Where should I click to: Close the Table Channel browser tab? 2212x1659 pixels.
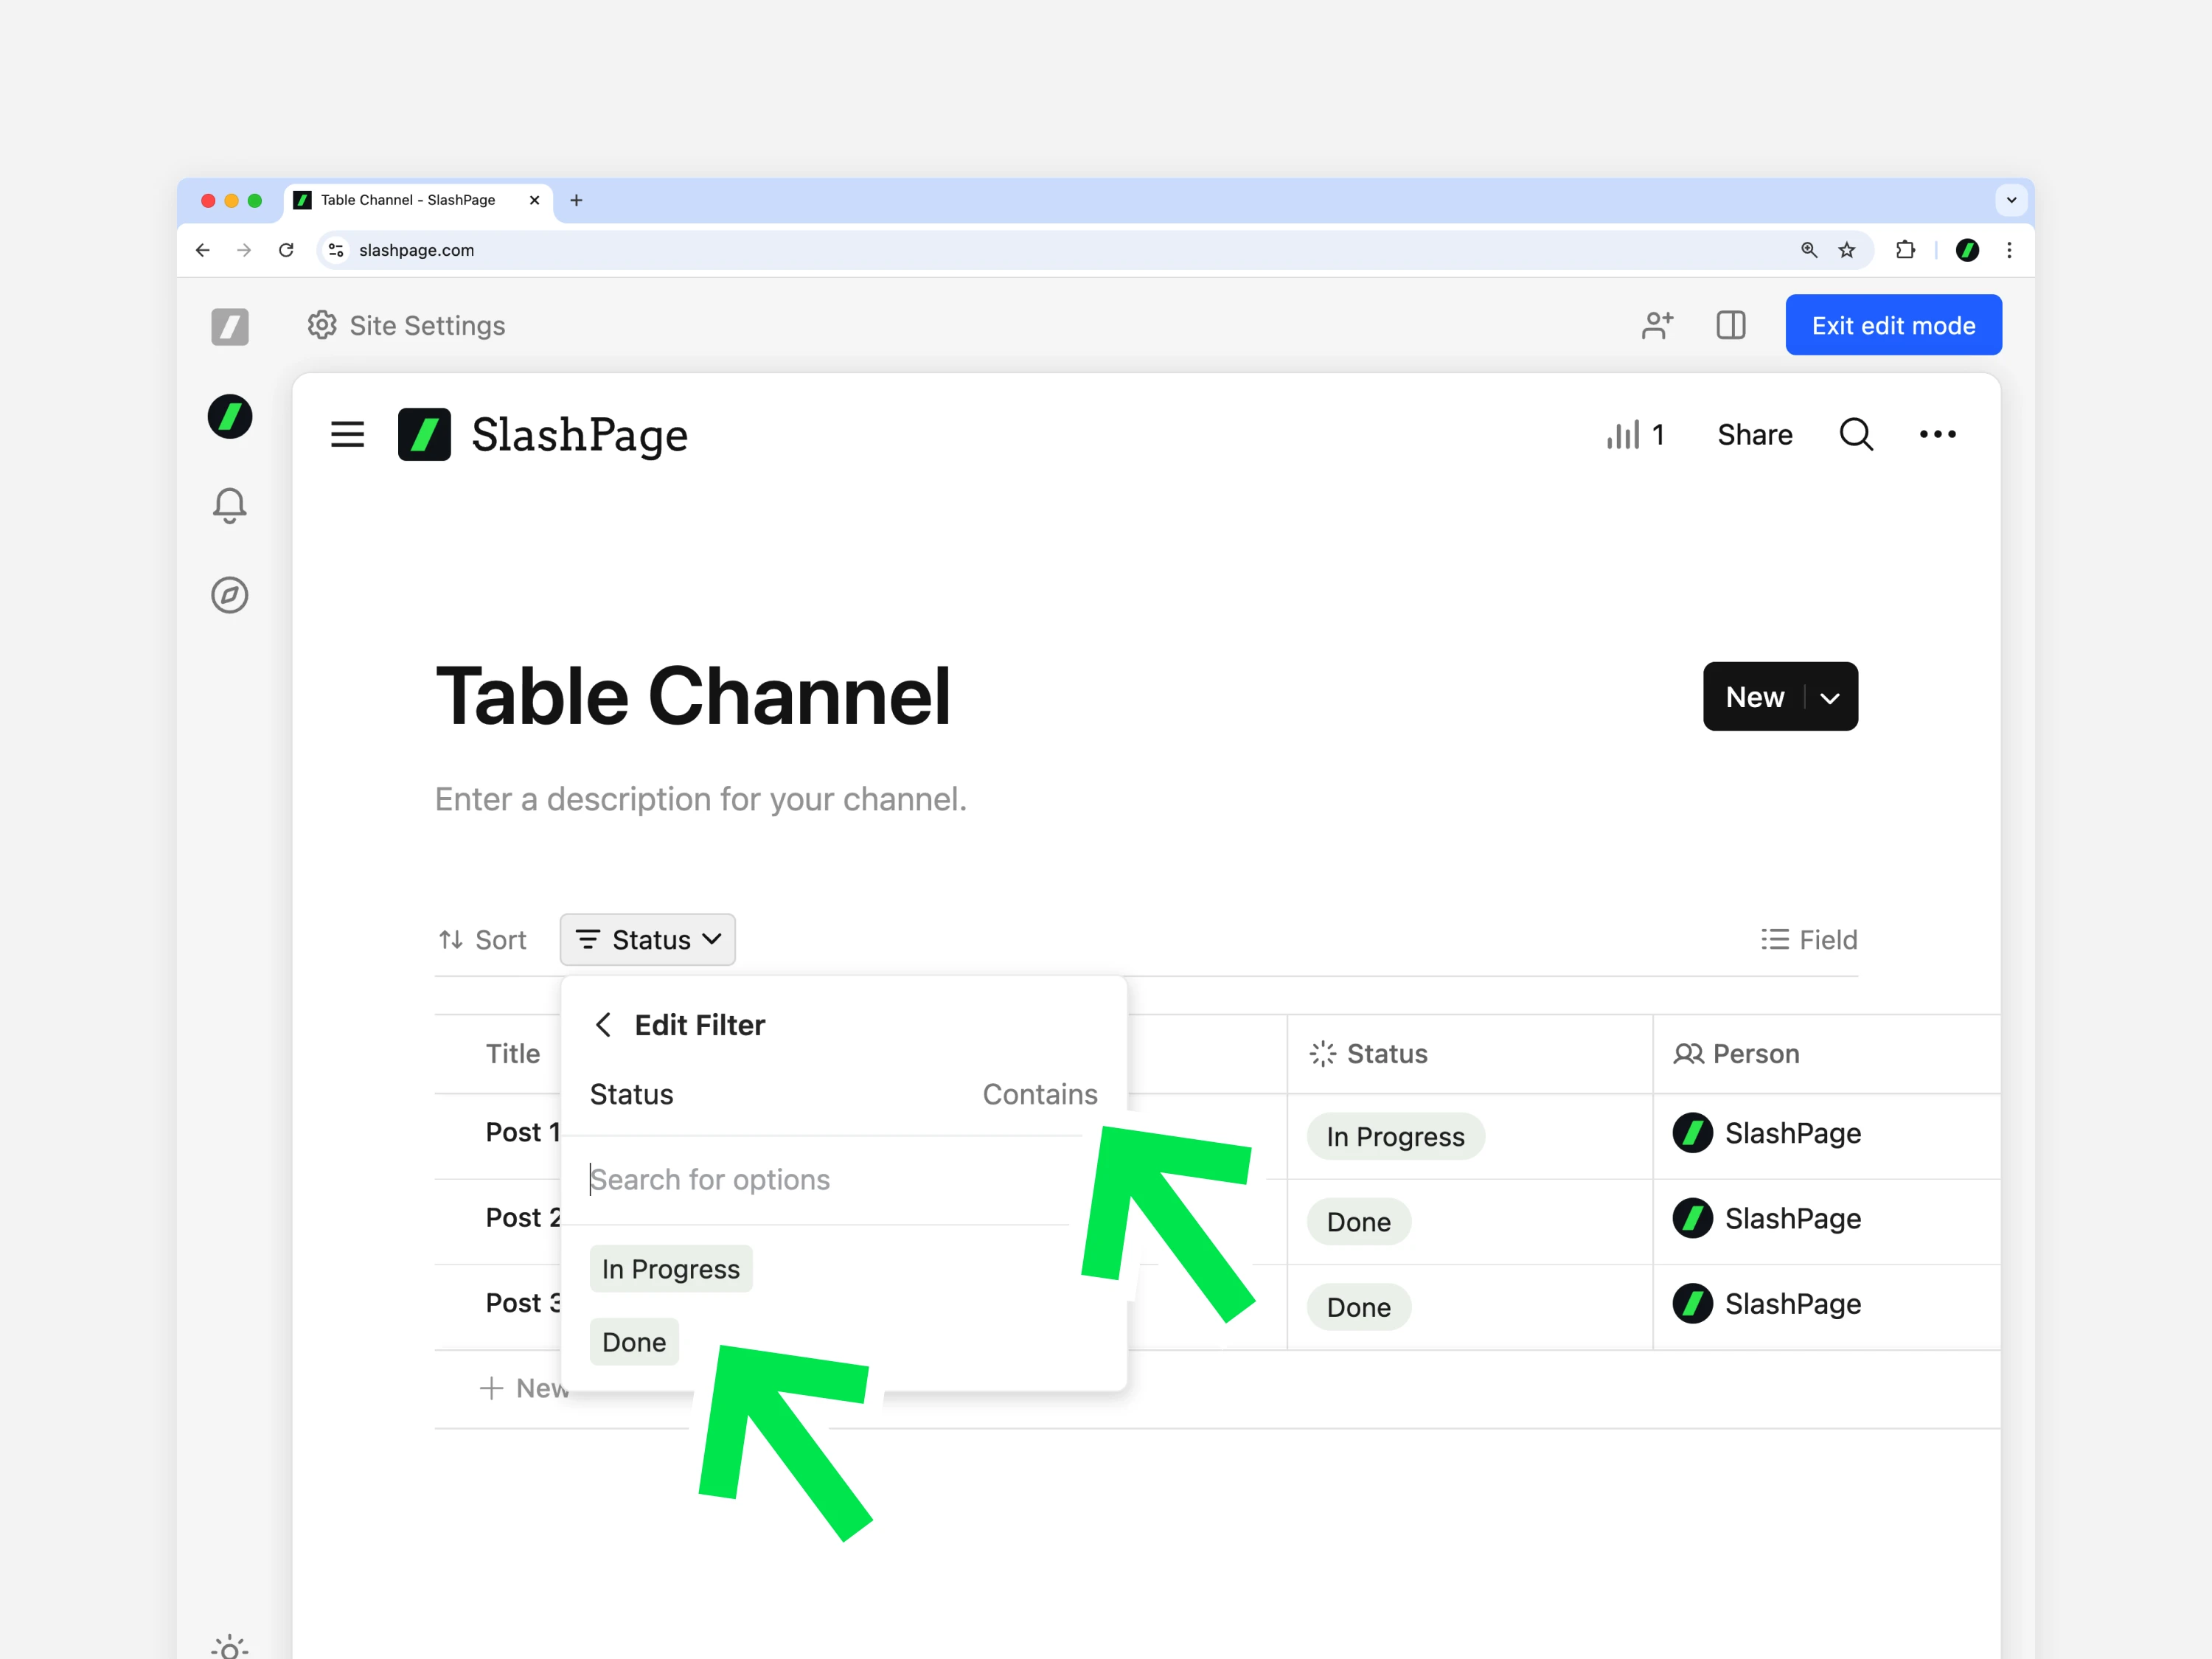pyautogui.click(x=535, y=200)
